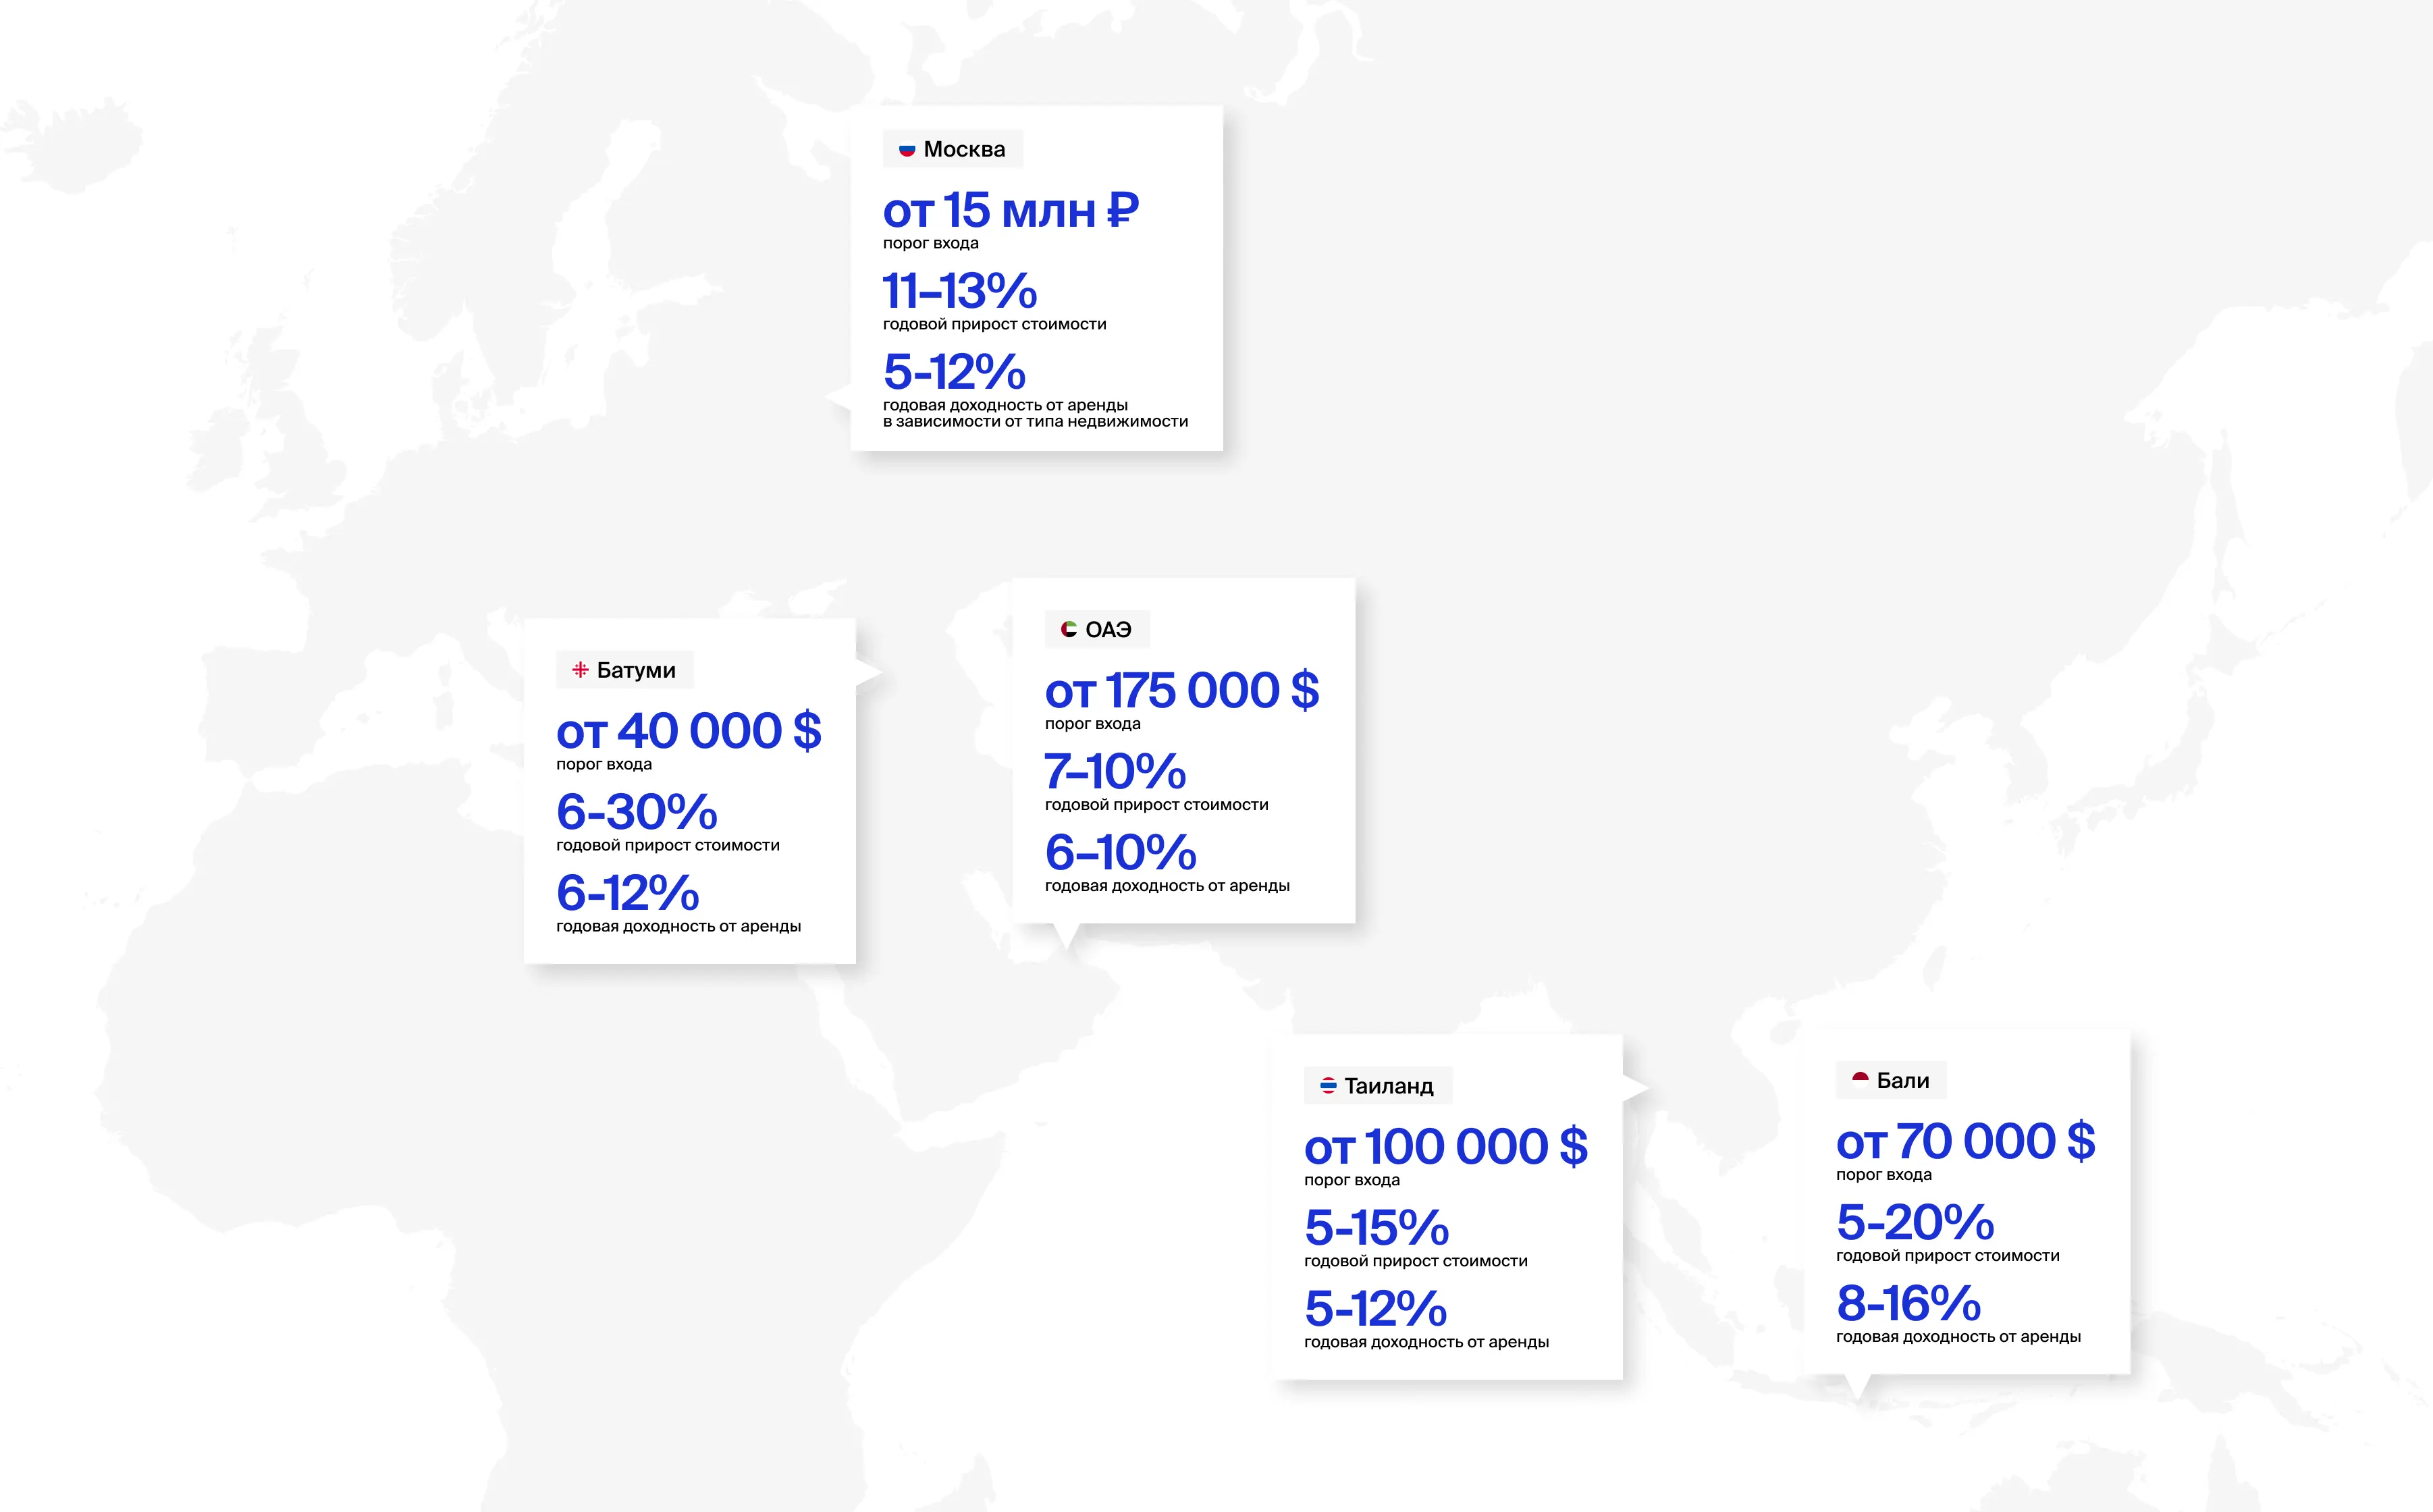
Task: Click the Thailand flag icon near Таиланд
Action: pyautogui.click(x=1328, y=1086)
